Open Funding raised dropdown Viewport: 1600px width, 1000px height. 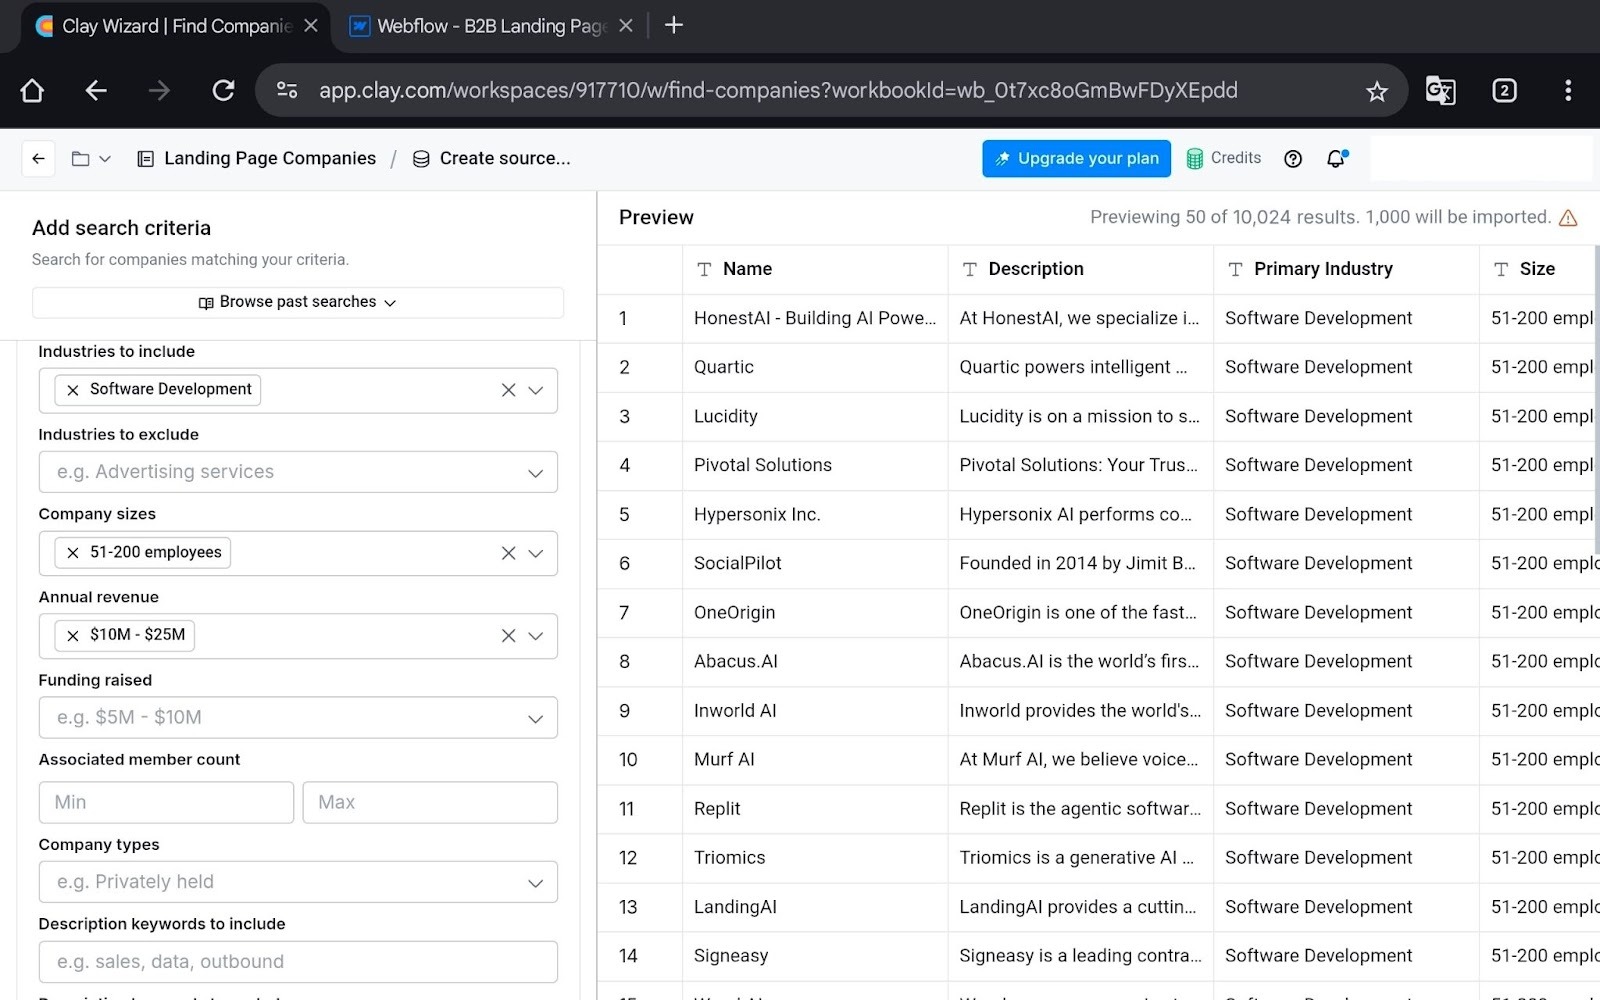pos(298,718)
